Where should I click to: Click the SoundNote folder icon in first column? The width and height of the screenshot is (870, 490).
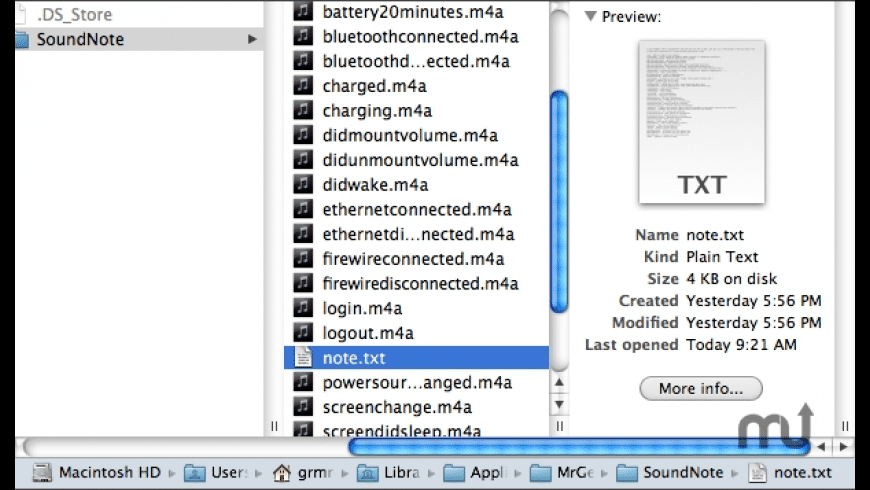coord(22,39)
